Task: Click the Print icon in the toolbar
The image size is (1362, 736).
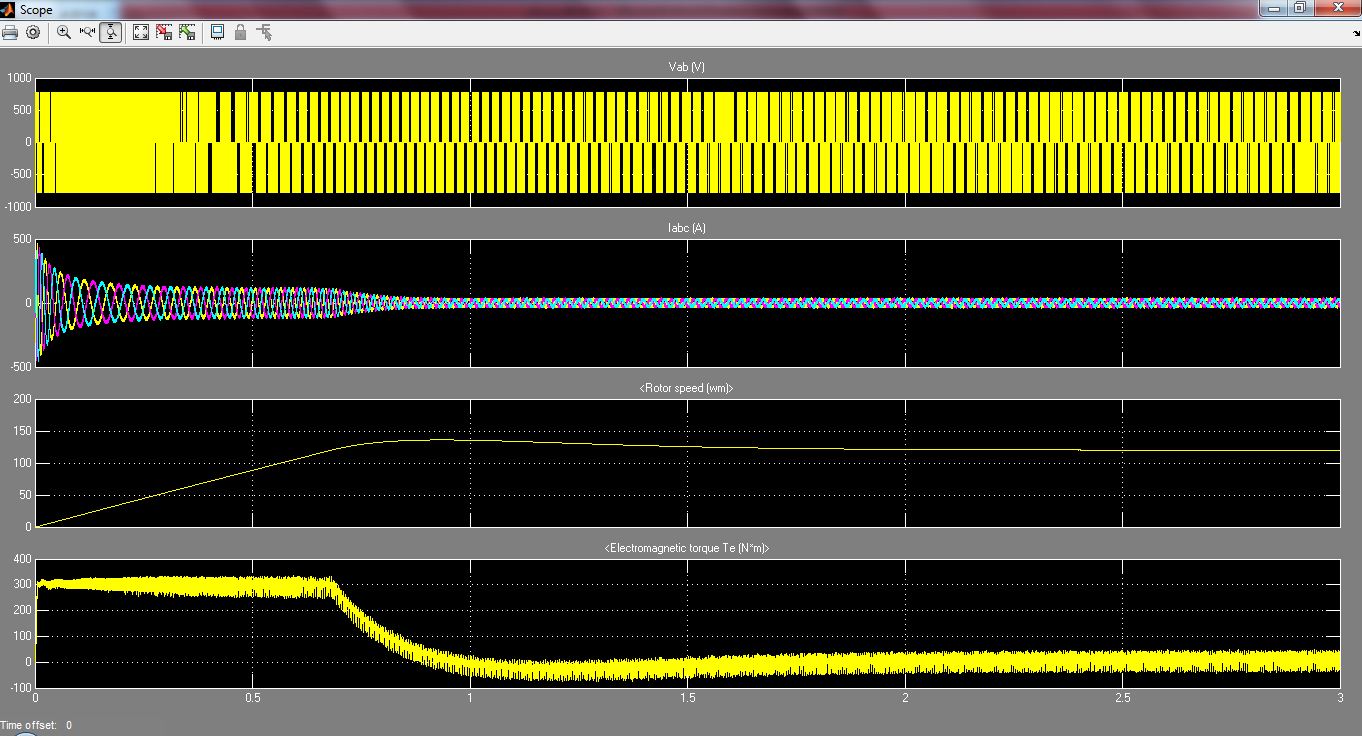Action: 10,32
